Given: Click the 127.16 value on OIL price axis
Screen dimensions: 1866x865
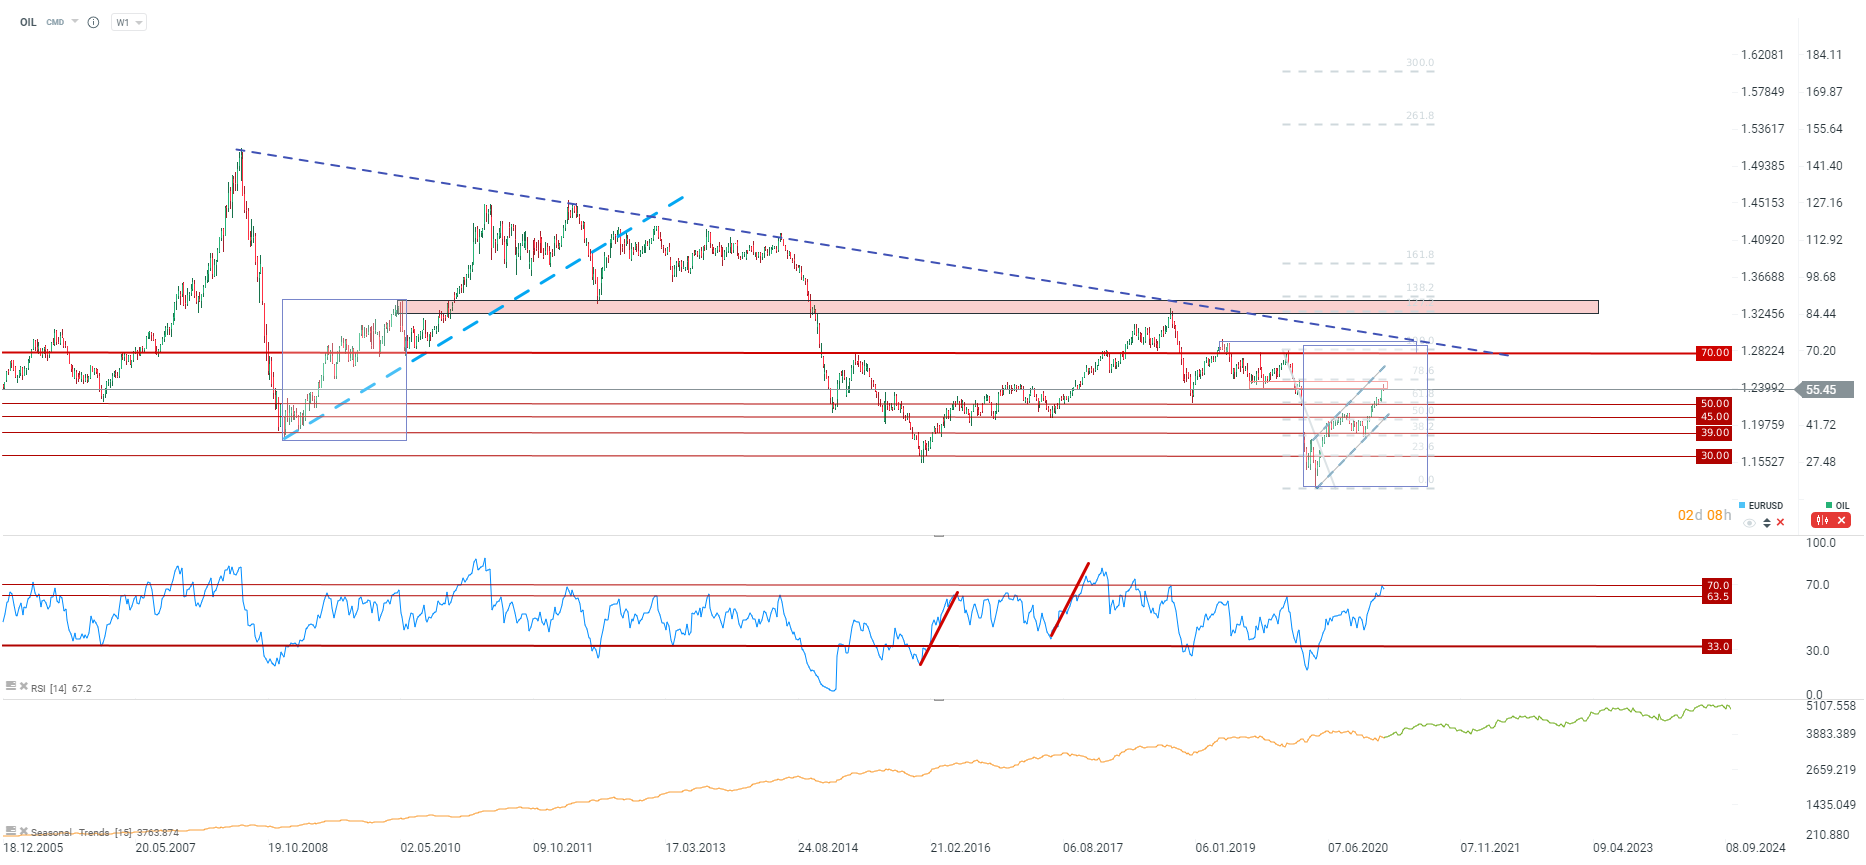Looking at the screenshot, I should [1824, 203].
